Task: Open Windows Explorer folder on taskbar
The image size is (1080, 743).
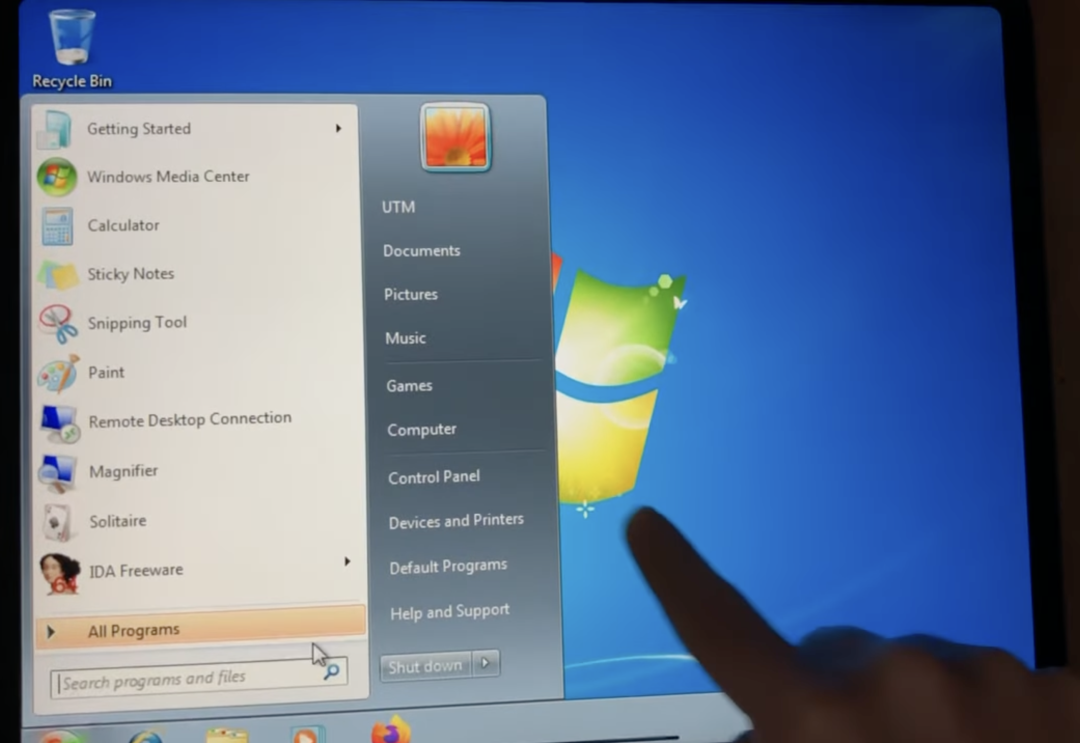Action: [227, 735]
